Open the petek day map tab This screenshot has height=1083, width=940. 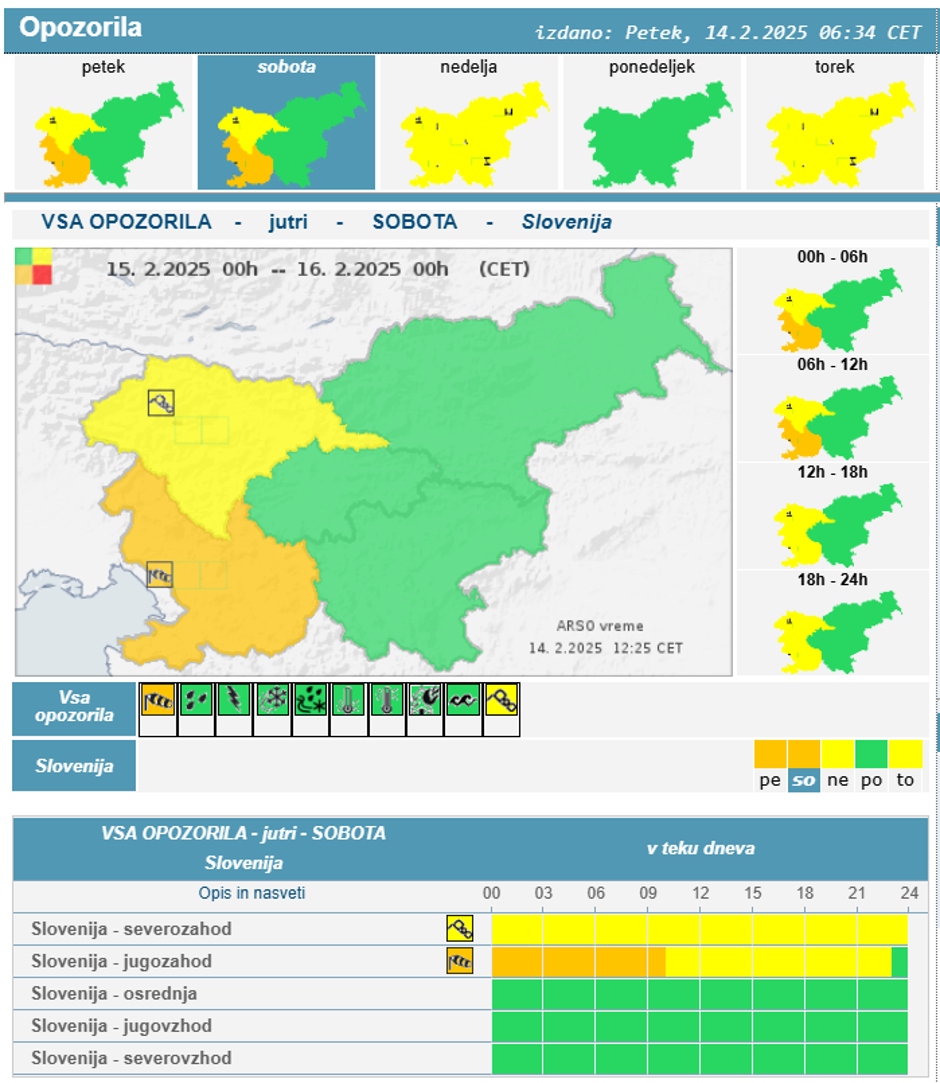pyautogui.click(x=103, y=123)
